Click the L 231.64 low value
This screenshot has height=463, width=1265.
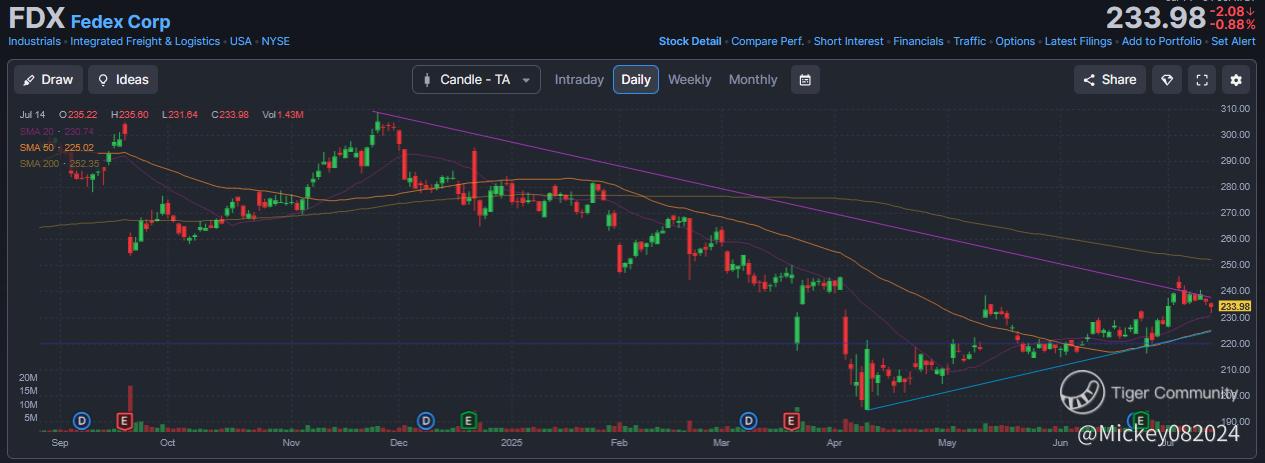180,115
